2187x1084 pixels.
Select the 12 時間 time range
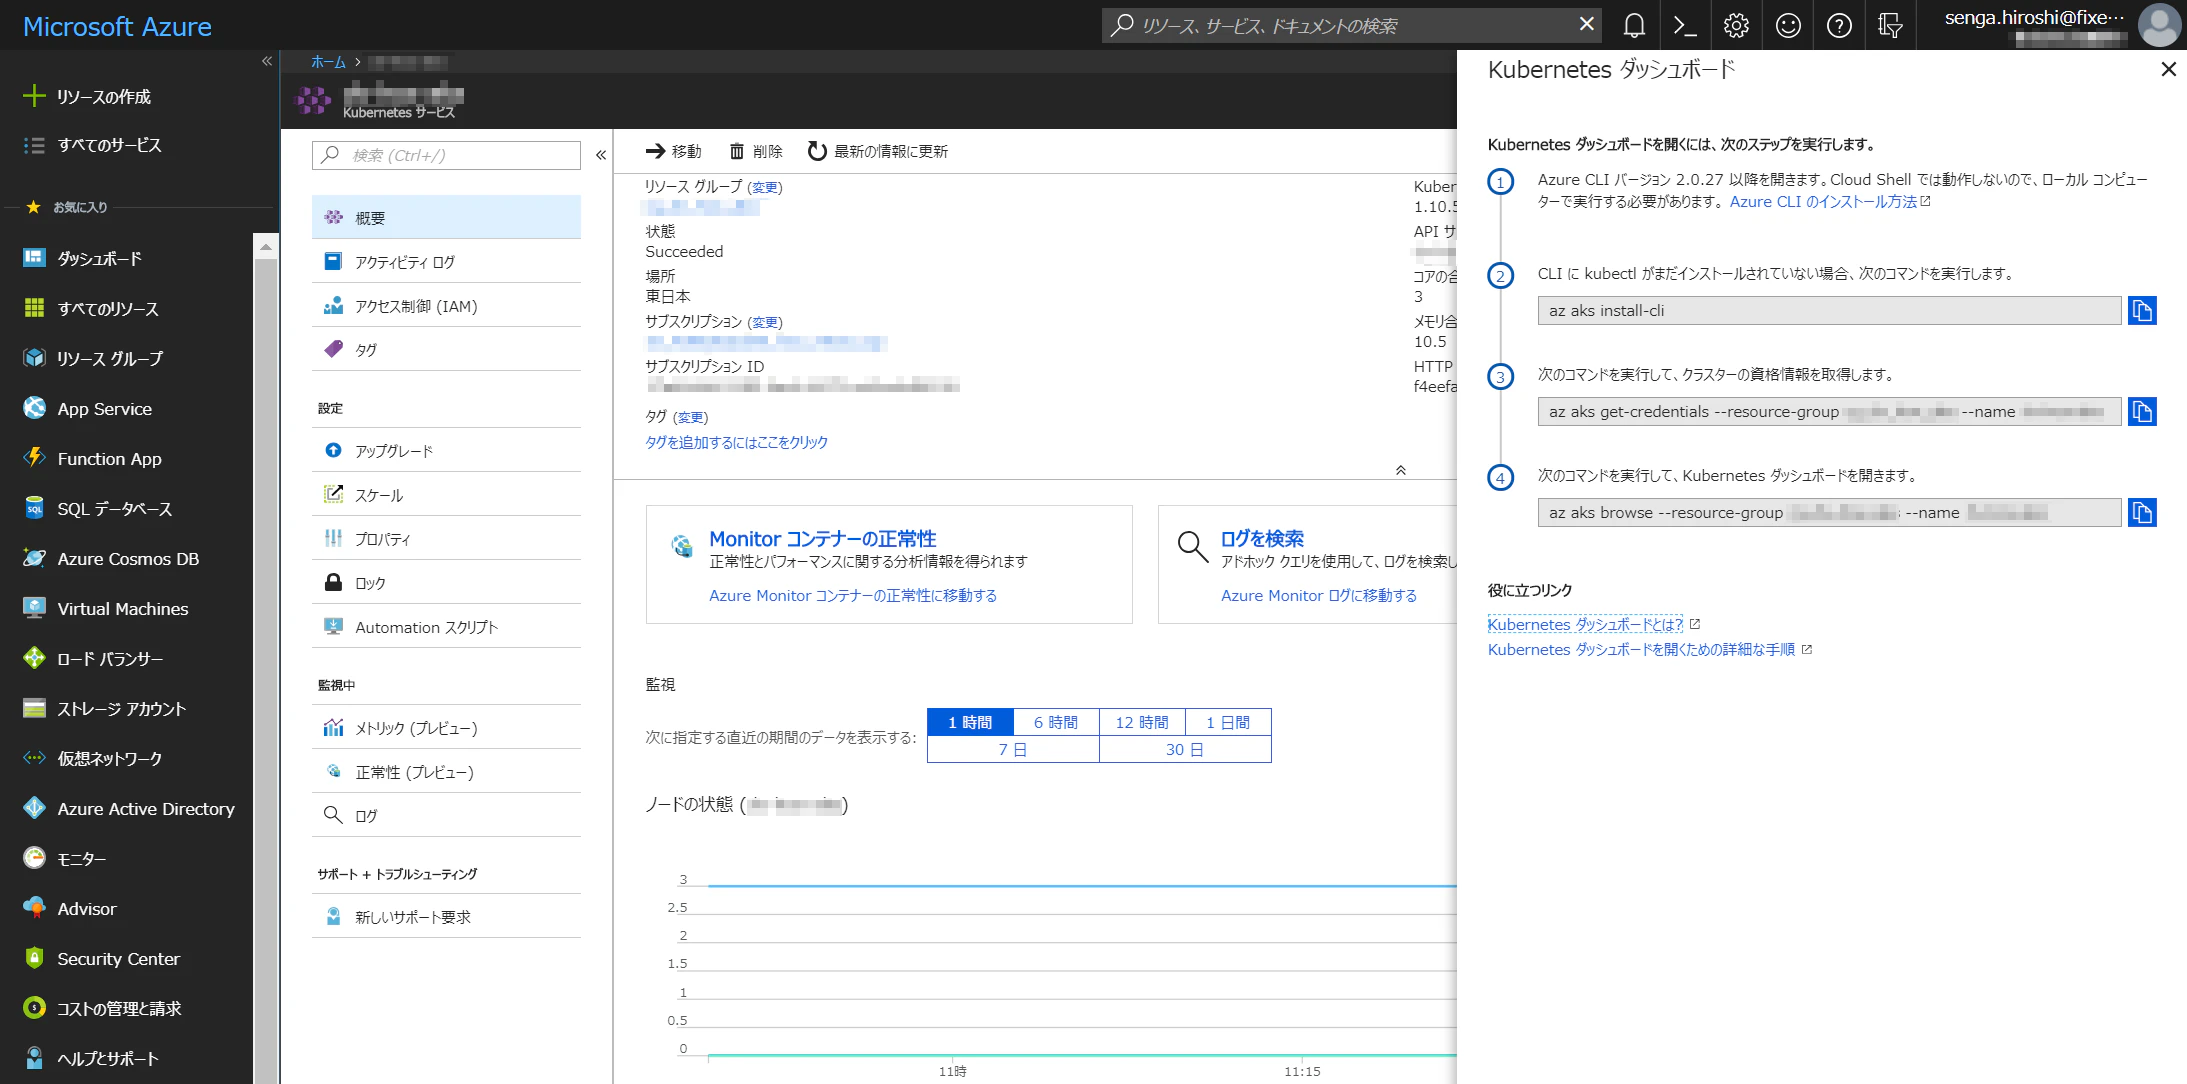tap(1142, 722)
